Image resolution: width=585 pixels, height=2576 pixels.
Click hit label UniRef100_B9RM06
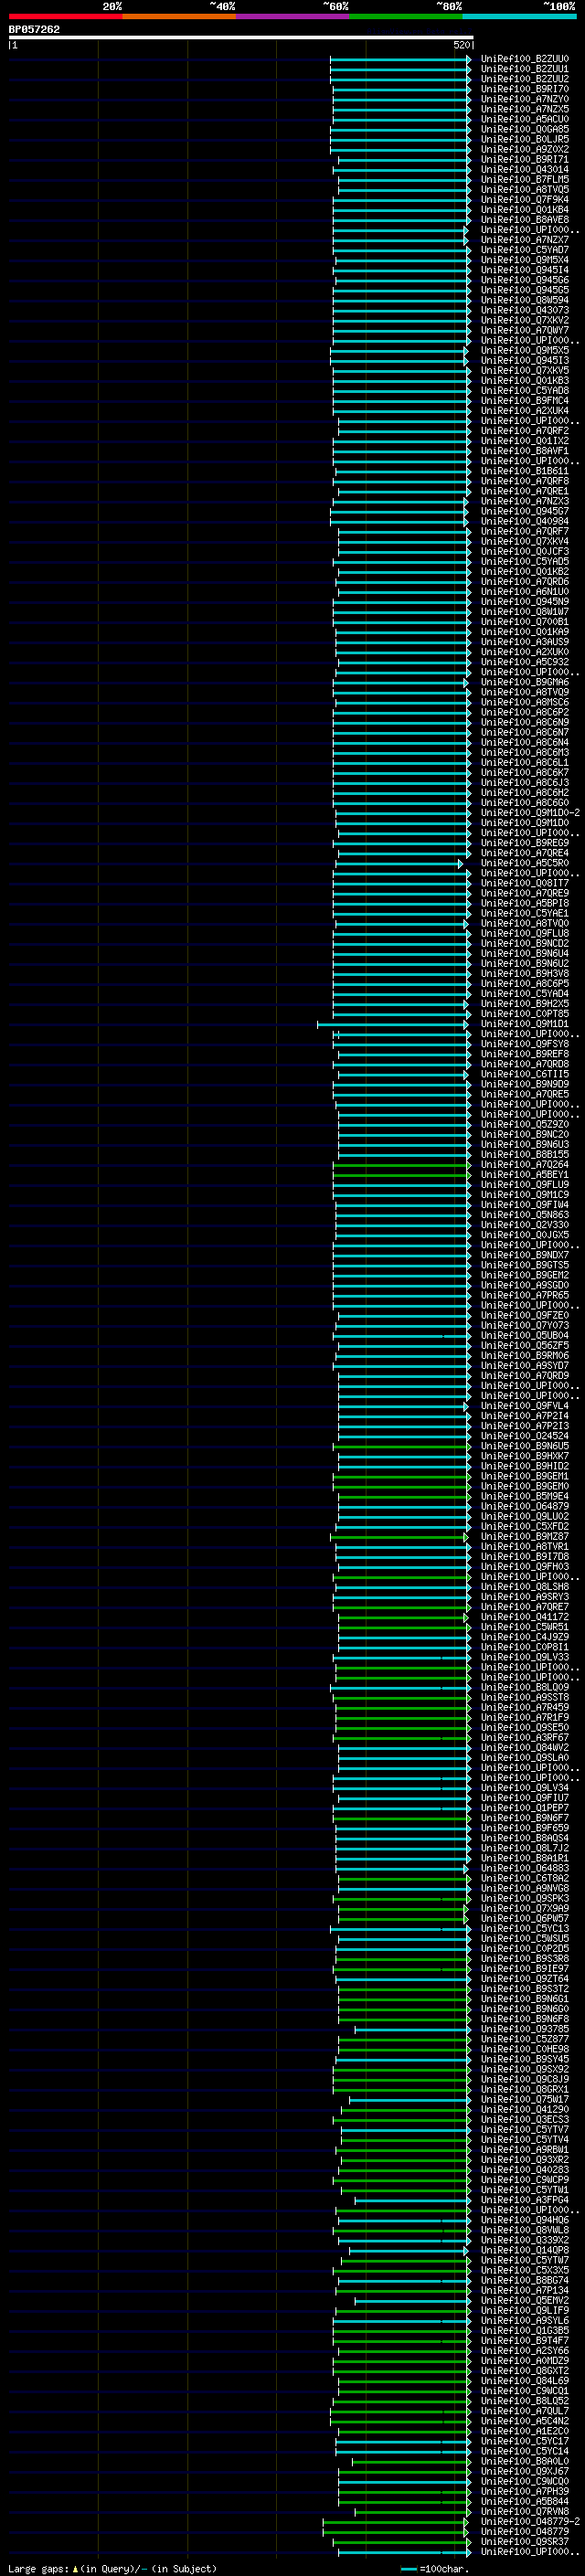(524, 1356)
